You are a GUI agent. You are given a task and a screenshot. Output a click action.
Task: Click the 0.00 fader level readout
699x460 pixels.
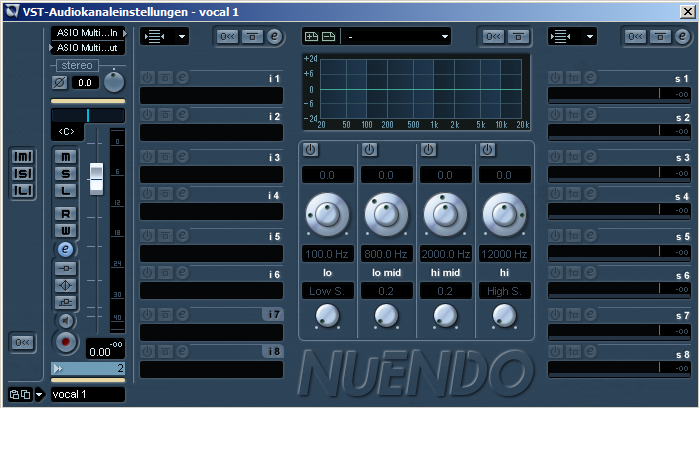(x=100, y=352)
